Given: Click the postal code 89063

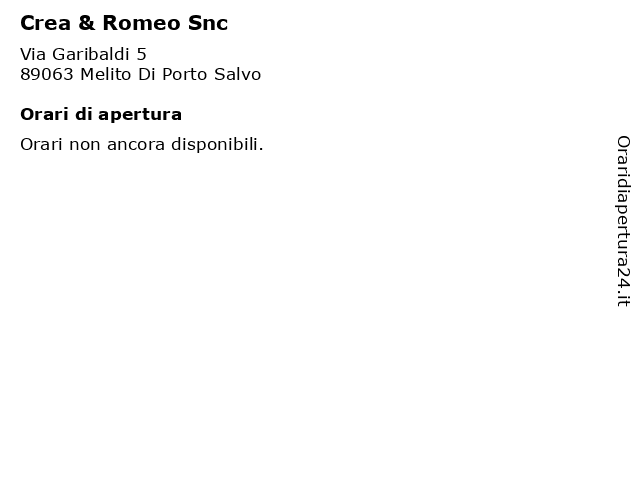Looking at the screenshot, I should click(47, 74).
